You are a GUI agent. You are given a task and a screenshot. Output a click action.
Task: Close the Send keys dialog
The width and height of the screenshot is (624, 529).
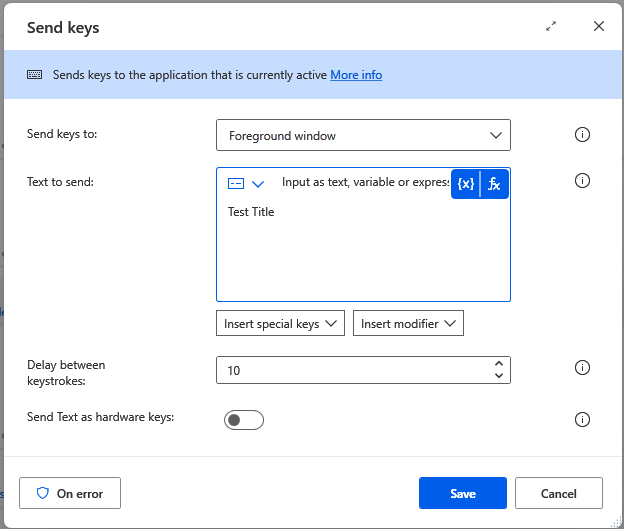[599, 26]
